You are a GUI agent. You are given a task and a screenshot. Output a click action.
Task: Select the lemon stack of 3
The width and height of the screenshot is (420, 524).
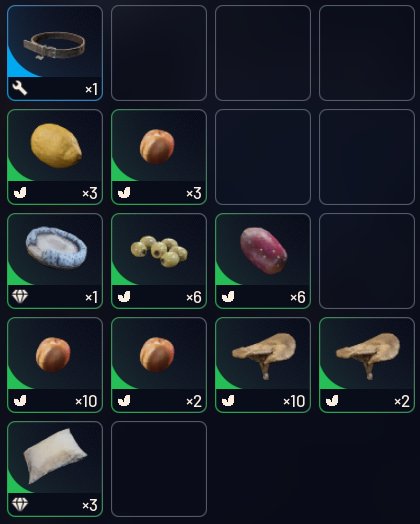[55, 157]
